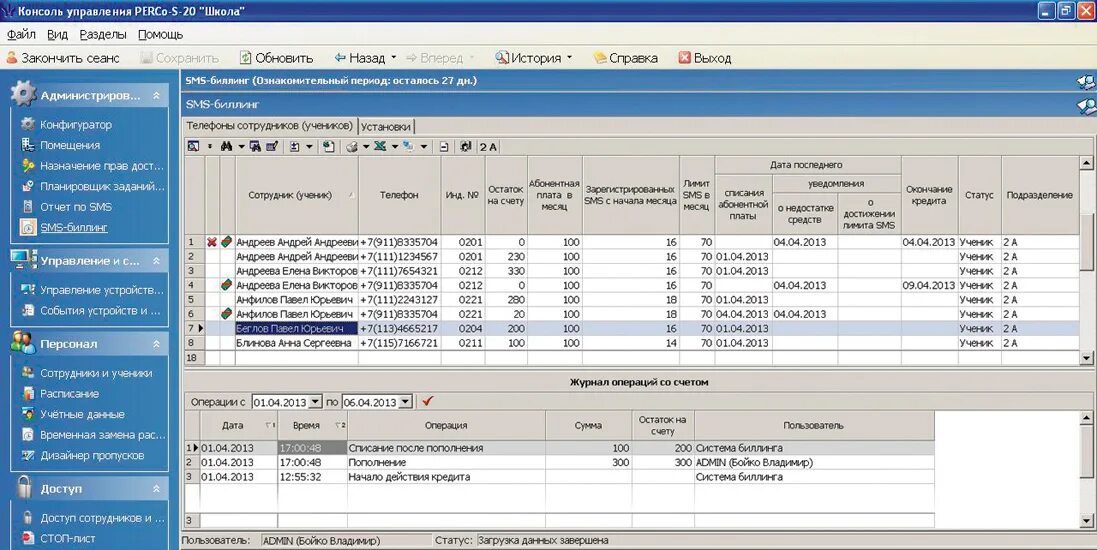Click the Закончить сеанс button
Image resolution: width=1097 pixels, height=550 pixels.
pos(63,58)
